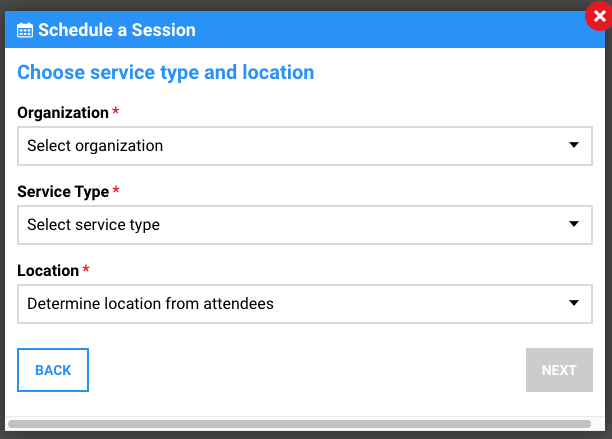Click the caret beside Select service type
Screen dimensions: 612x439
click(573, 224)
